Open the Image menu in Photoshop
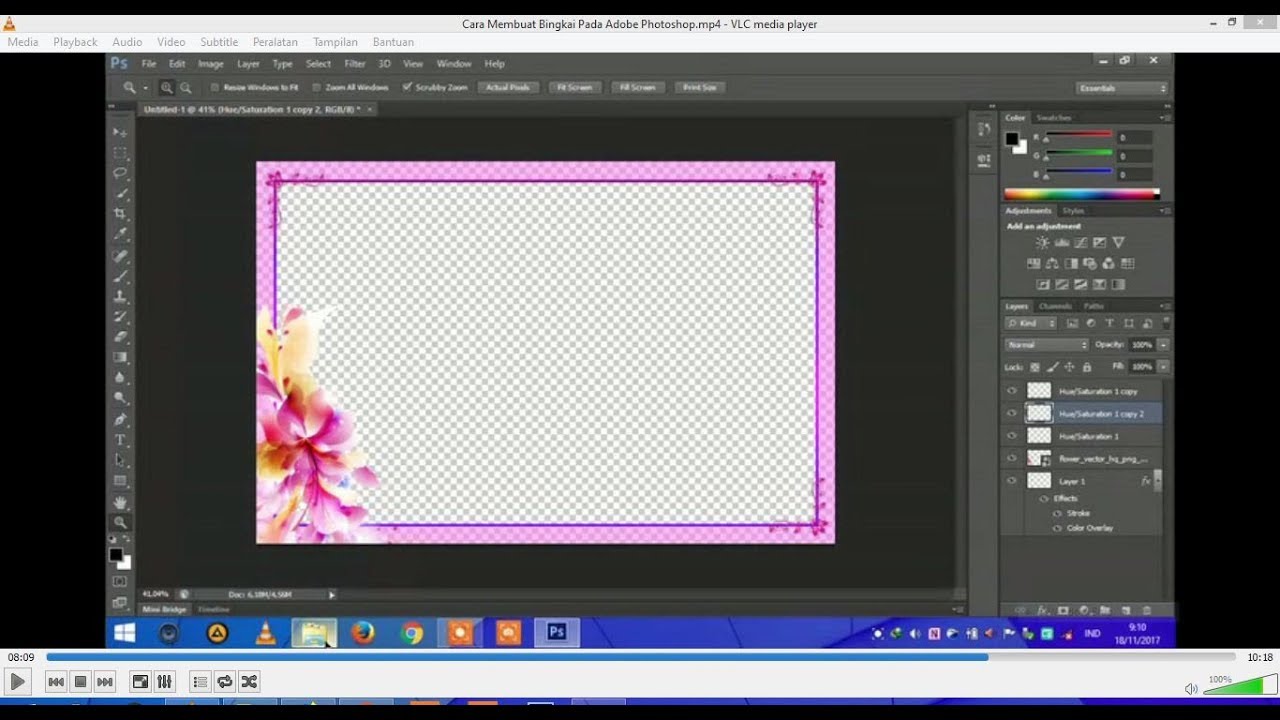Image resolution: width=1280 pixels, height=720 pixels. pos(211,64)
